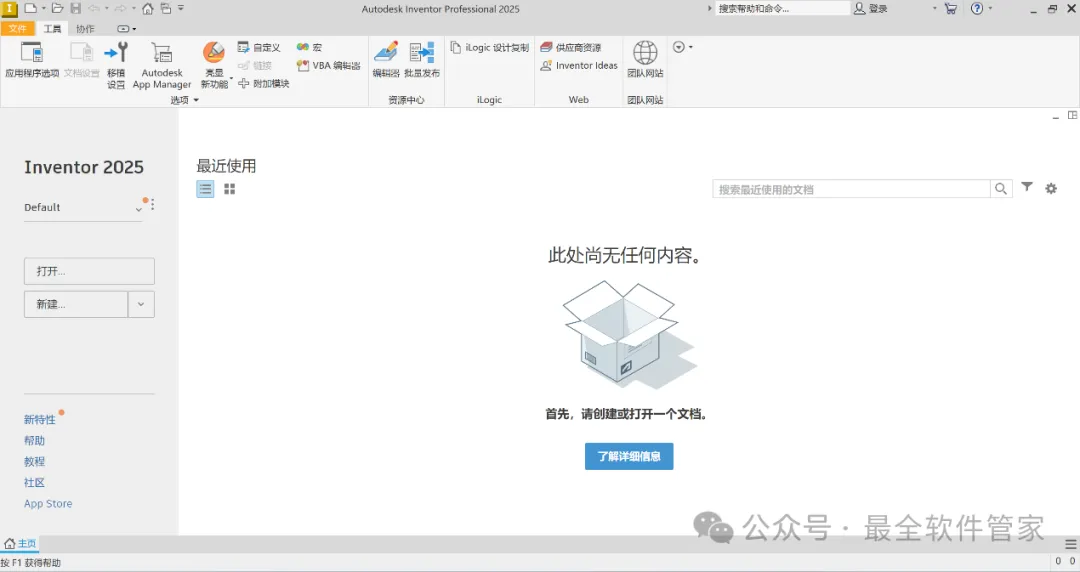Screen dimensions: 1080x572
Task: Click the 打开... (Open) button
Action: 90,271
